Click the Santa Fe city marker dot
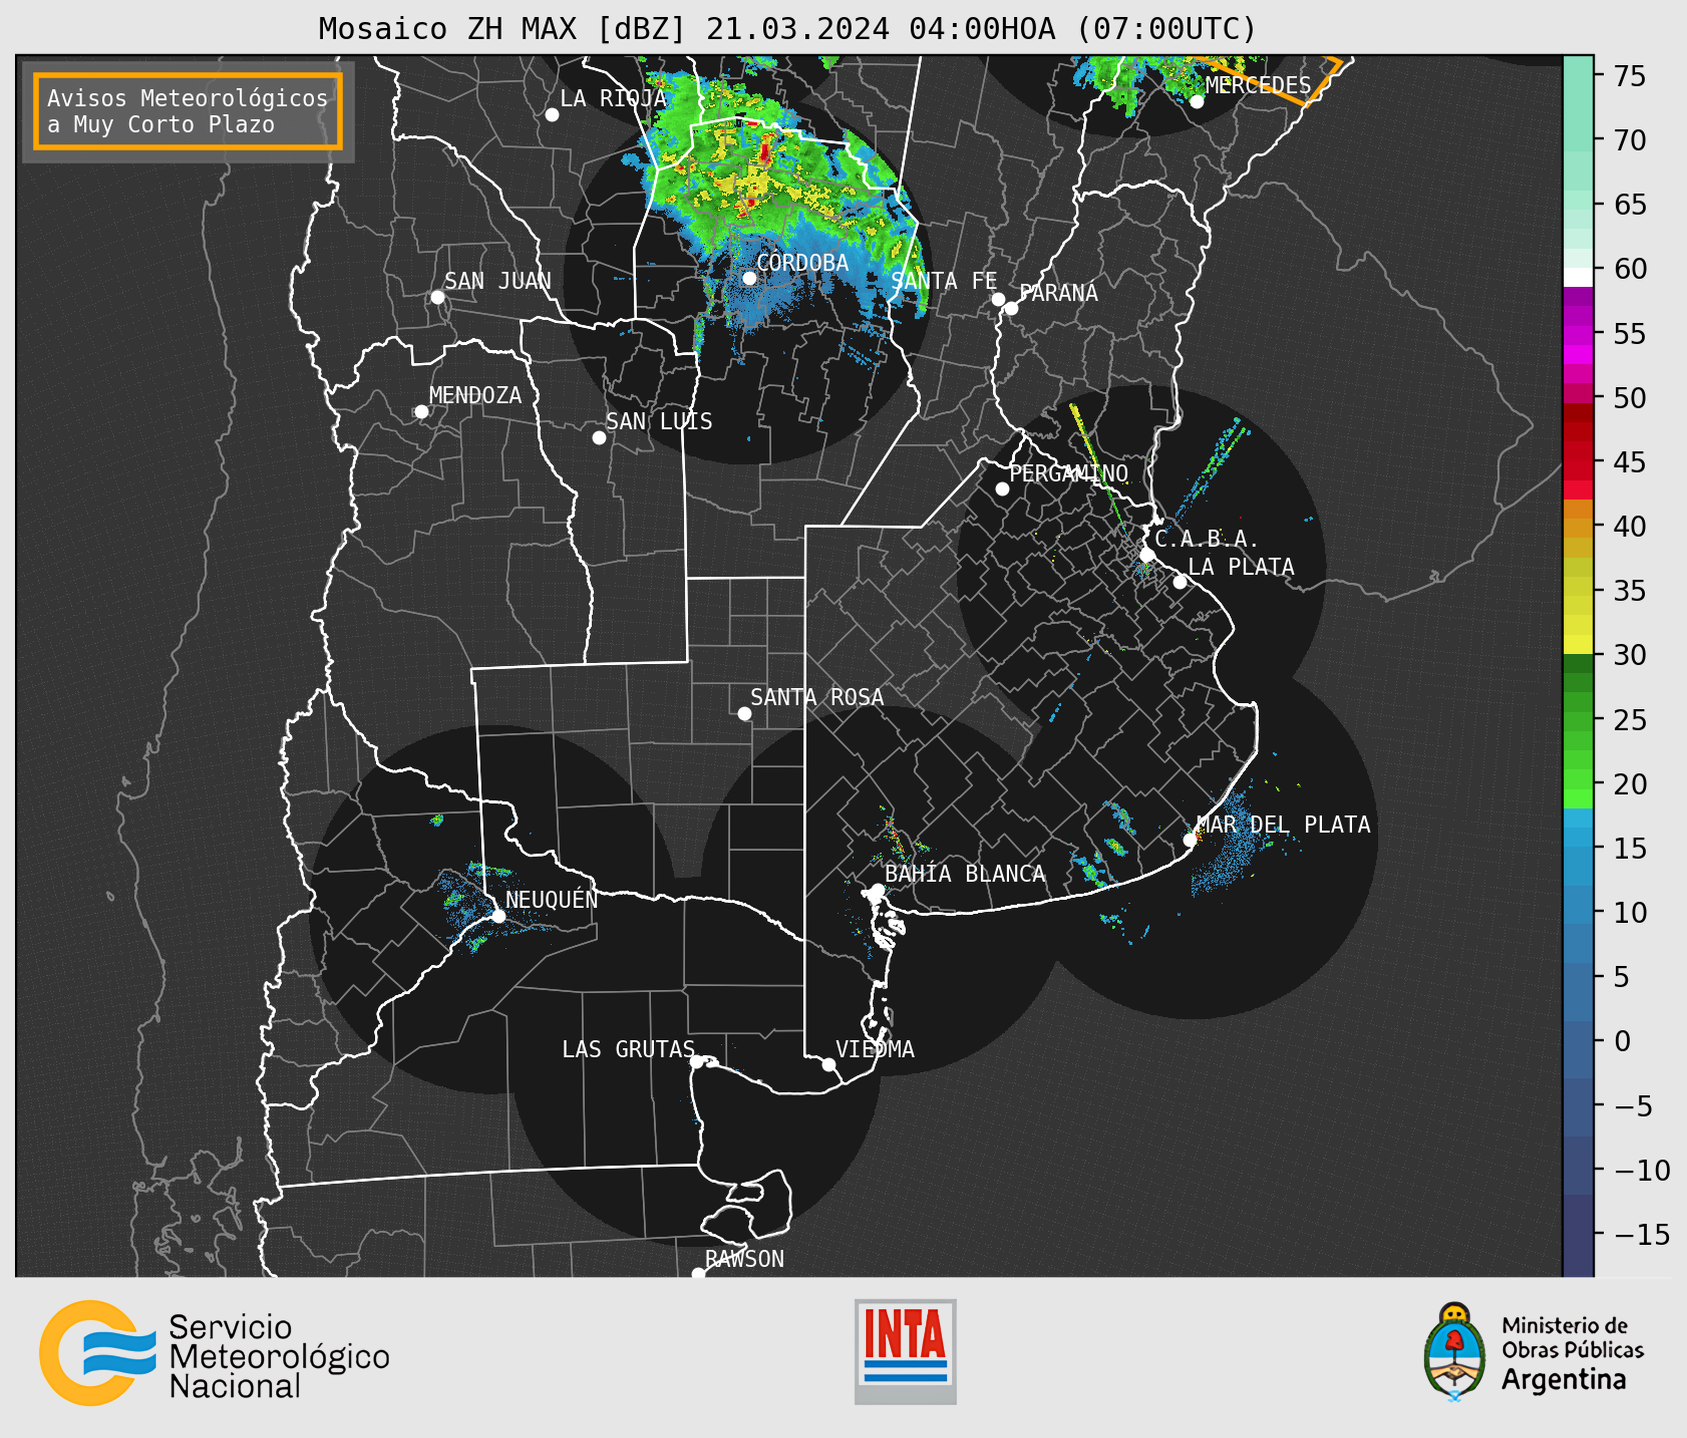The image size is (1687, 1438). [x=998, y=299]
